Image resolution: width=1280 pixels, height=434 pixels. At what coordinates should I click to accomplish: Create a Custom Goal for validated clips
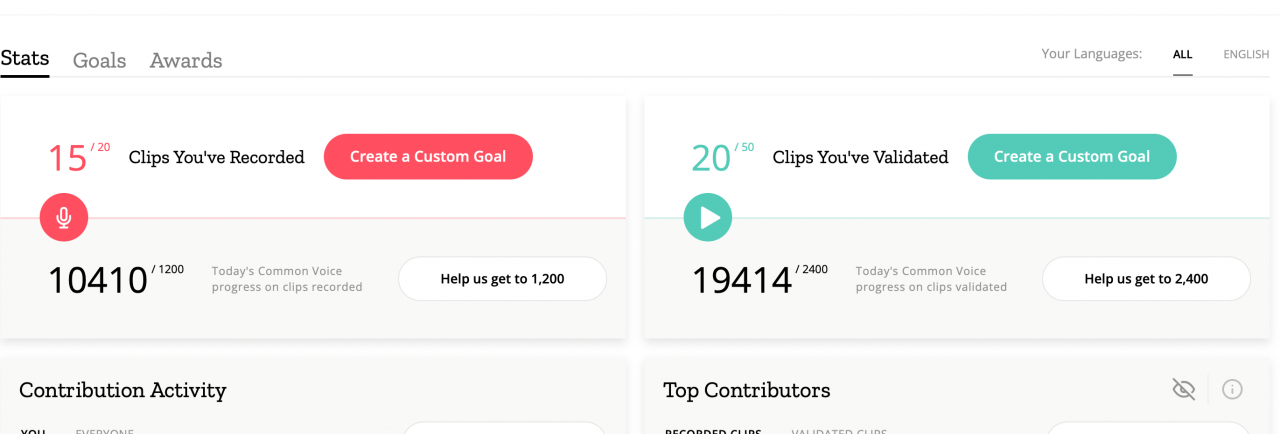(x=1072, y=156)
